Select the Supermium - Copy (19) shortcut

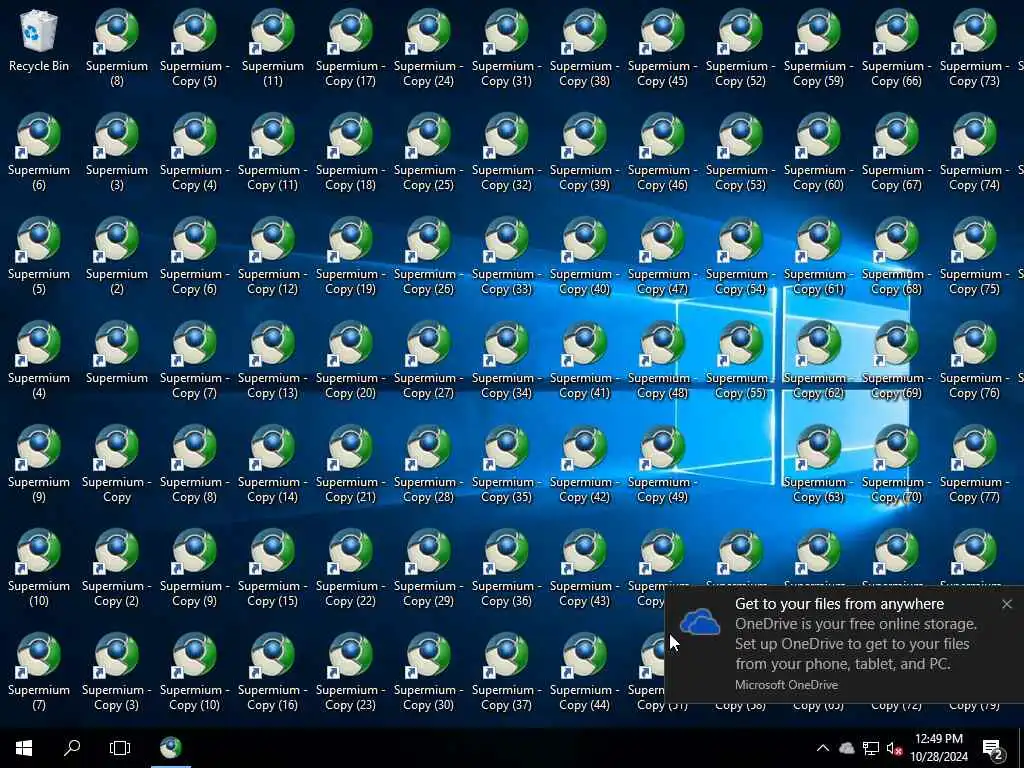click(350, 256)
